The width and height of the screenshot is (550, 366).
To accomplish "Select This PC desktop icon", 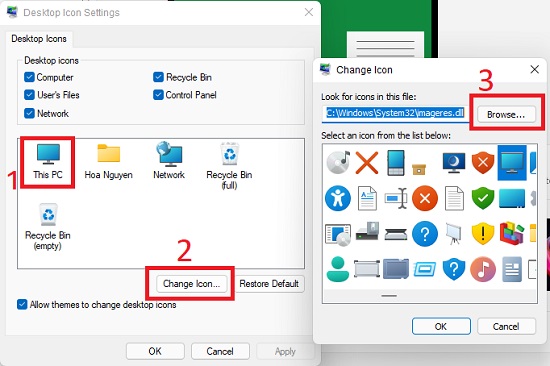I will pos(48,162).
